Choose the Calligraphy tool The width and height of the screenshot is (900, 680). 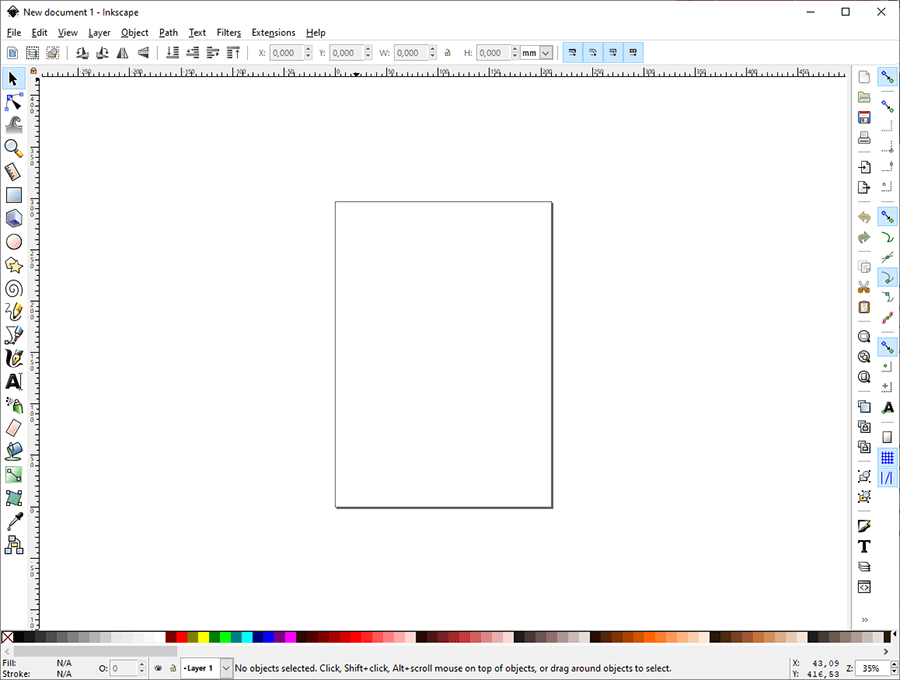pyautogui.click(x=13, y=358)
